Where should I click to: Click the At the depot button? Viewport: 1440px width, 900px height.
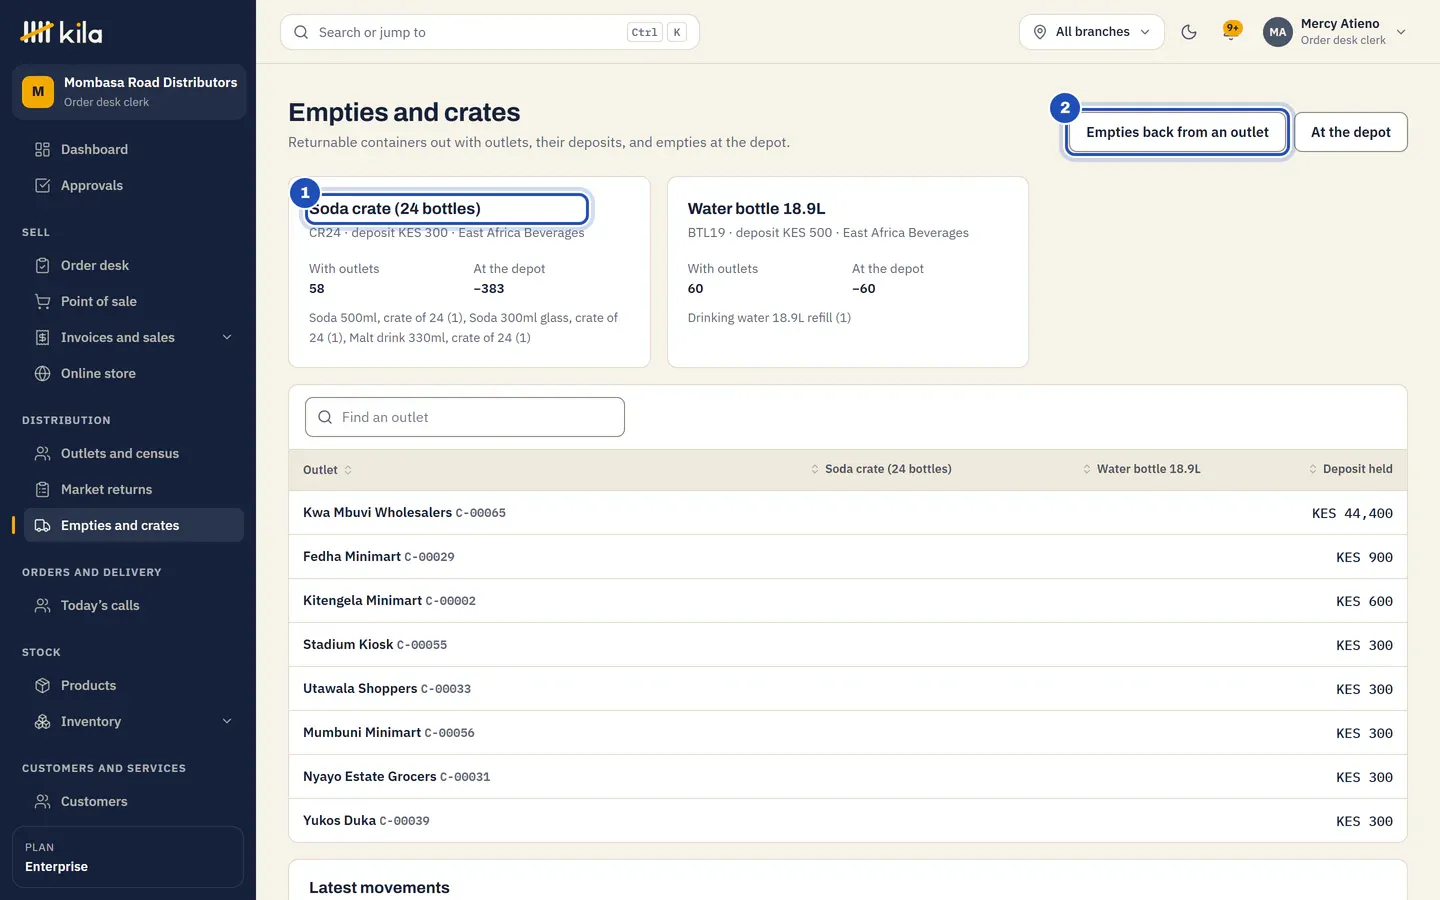[x=1351, y=132]
